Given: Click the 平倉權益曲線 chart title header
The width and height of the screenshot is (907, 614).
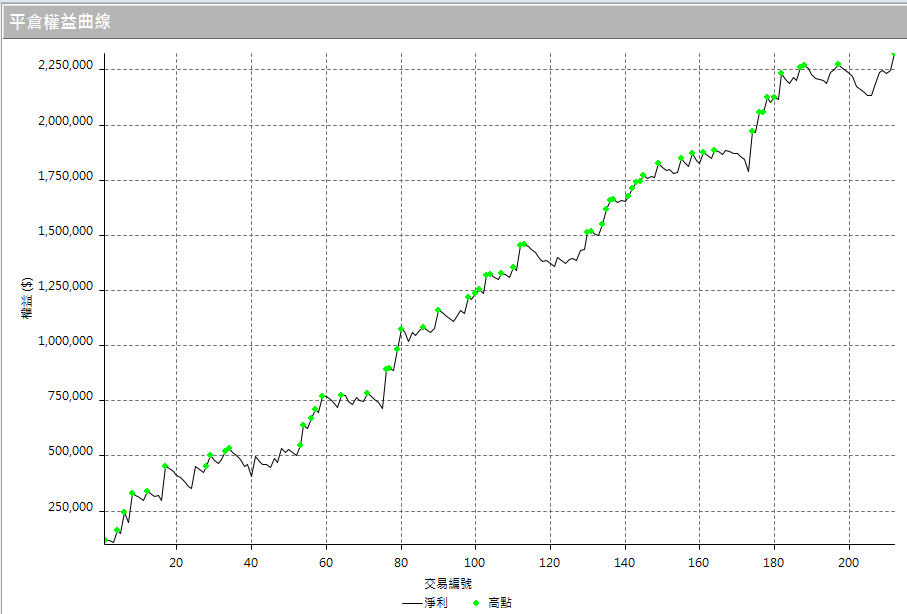Looking at the screenshot, I should tap(60, 22).
